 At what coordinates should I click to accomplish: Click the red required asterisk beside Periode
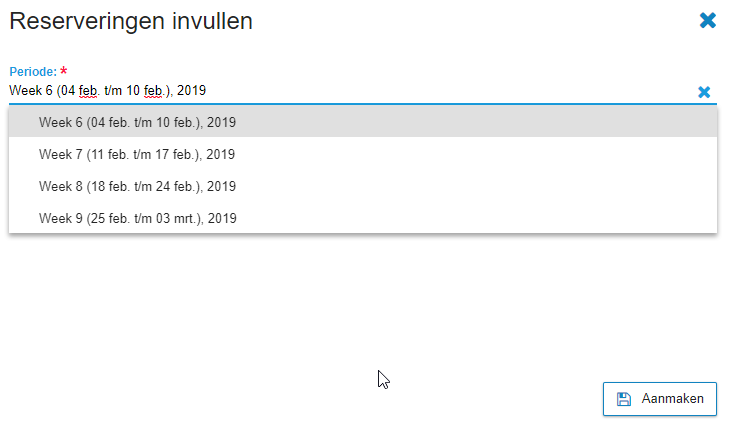pos(64,71)
